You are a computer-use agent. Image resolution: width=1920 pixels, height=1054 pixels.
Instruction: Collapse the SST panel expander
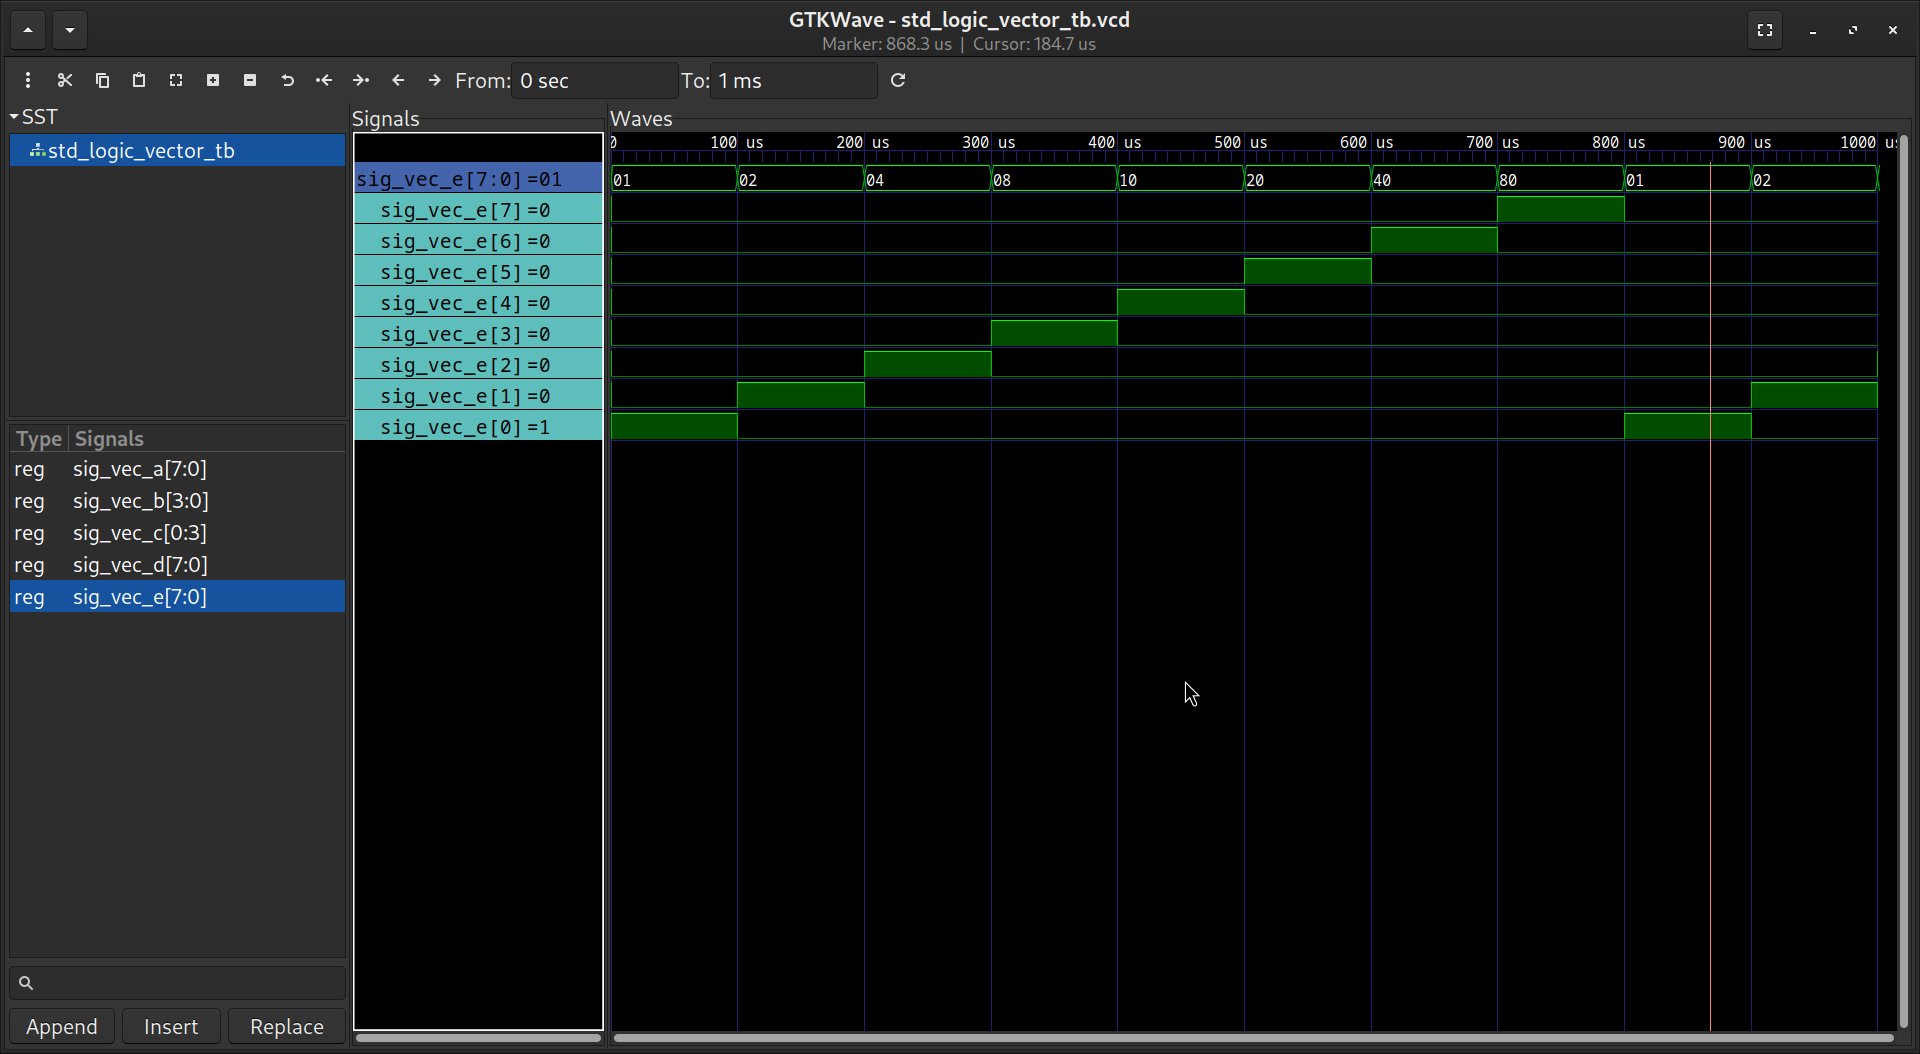(x=14, y=117)
